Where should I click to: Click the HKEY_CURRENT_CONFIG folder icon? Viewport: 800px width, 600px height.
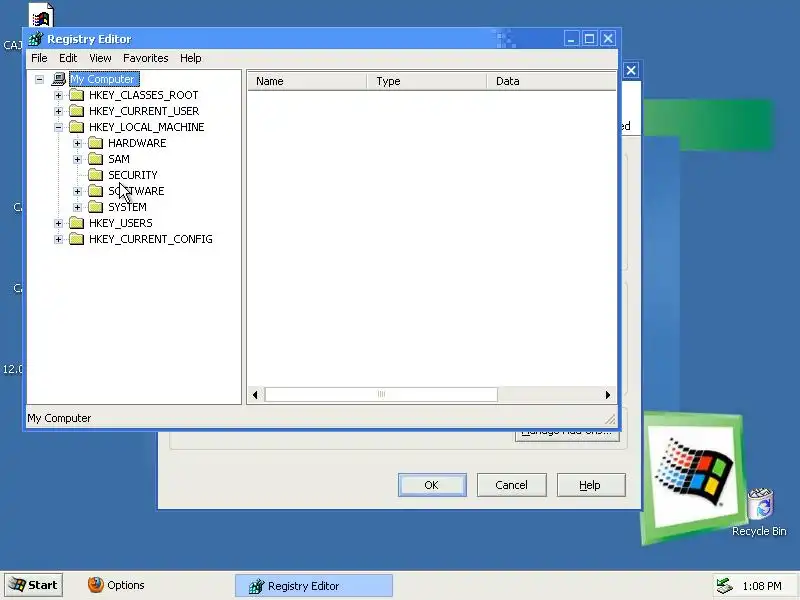pyautogui.click(x=77, y=239)
